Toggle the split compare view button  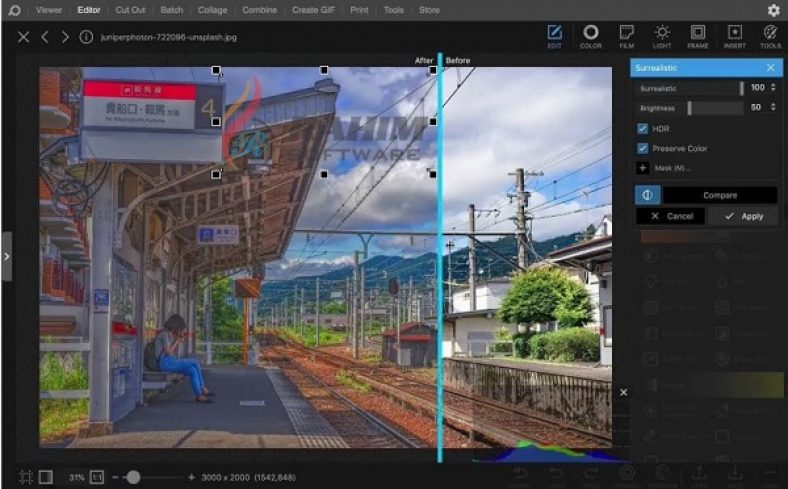click(647, 195)
